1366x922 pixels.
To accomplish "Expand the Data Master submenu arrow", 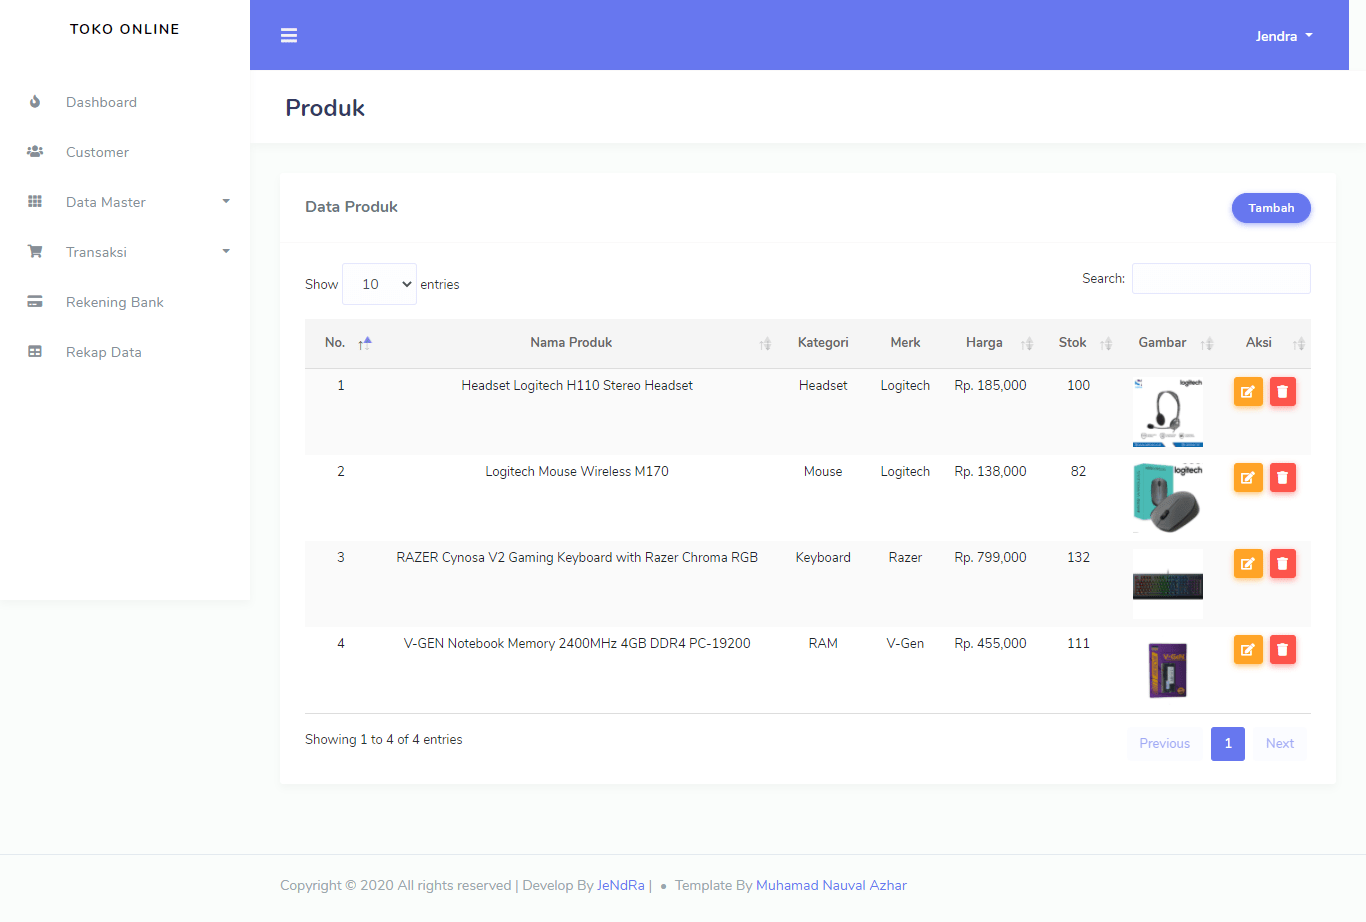I will [226, 201].
